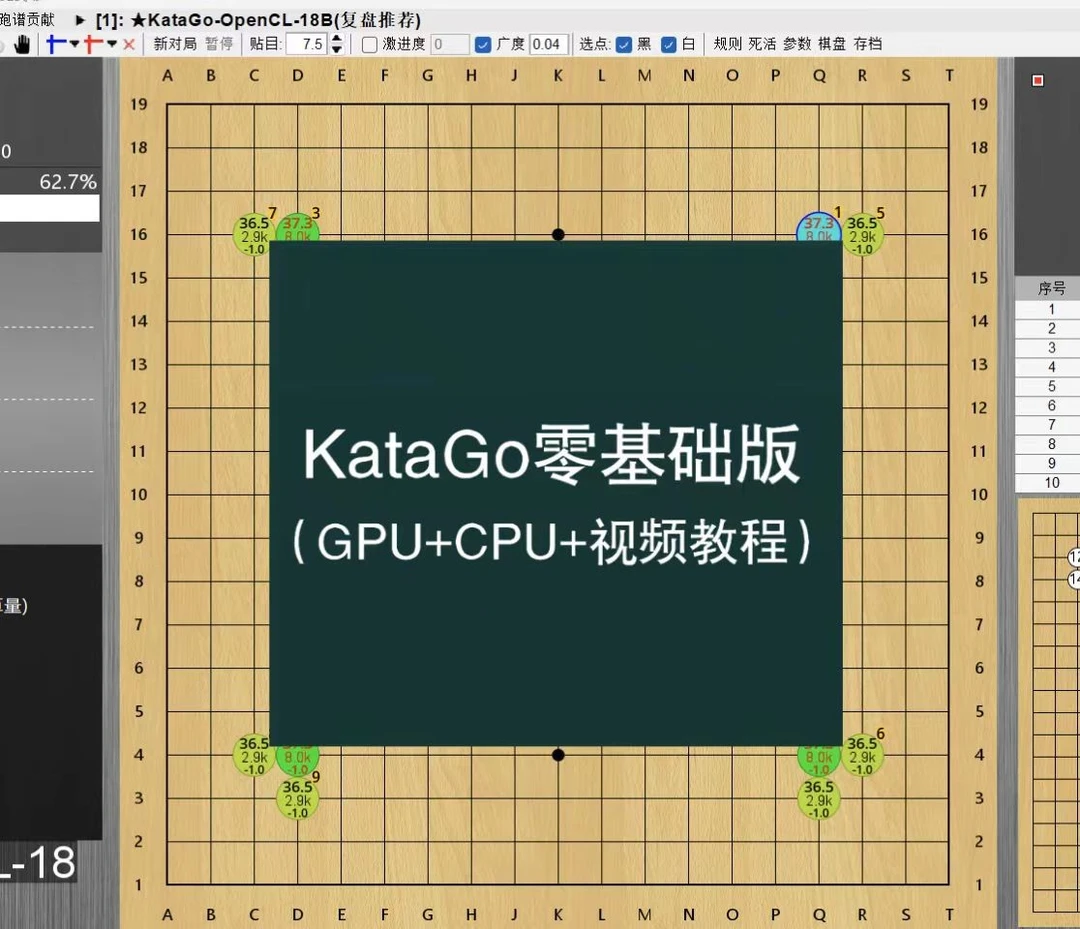Select the red cross marker tool

point(90,43)
